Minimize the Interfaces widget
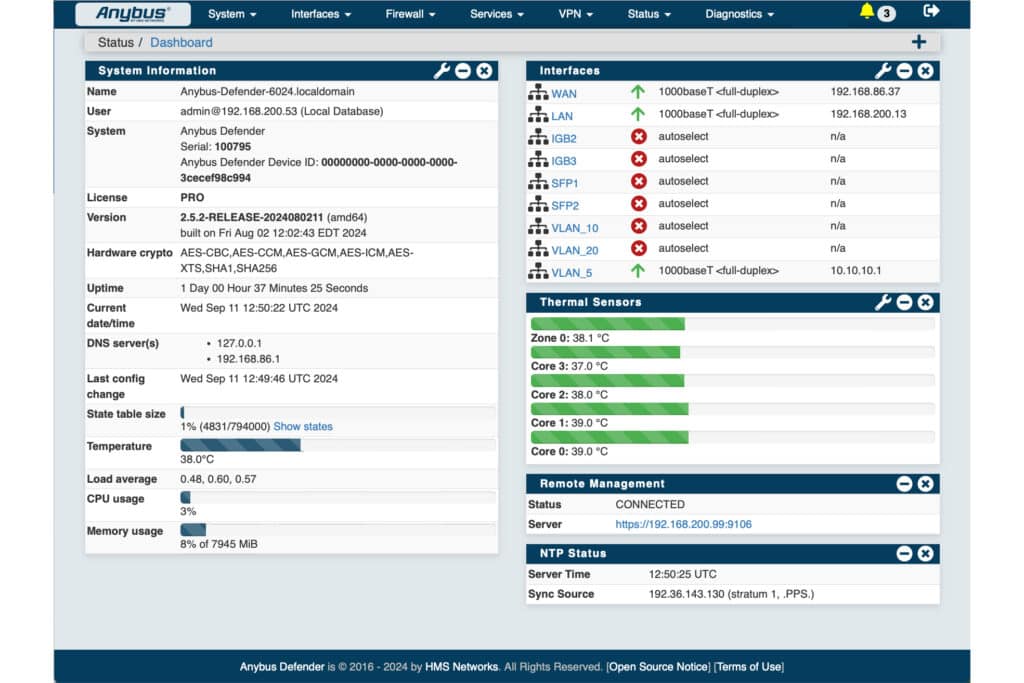Image resolution: width=1024 pixels, height=683 pixels. click(x=904, y=71)
